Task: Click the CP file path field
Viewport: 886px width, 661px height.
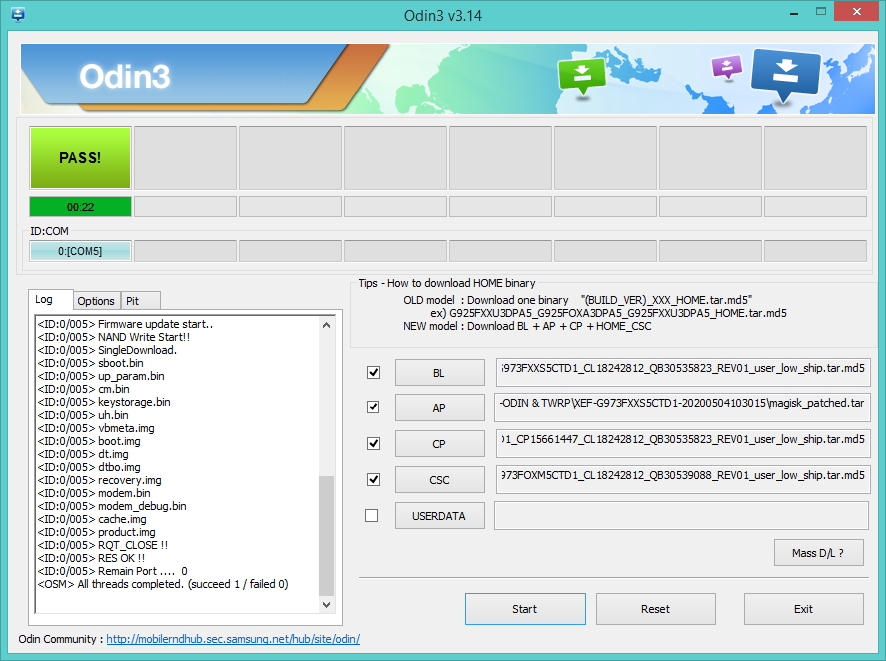Action: pyautogui.click(x=682, y=443)
